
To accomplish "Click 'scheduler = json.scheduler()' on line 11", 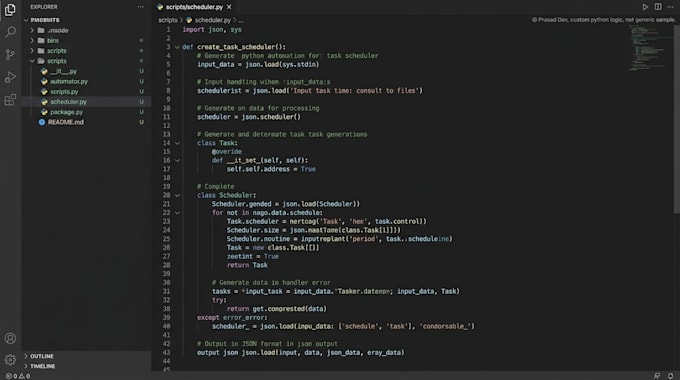I will (x=249, y=117).
